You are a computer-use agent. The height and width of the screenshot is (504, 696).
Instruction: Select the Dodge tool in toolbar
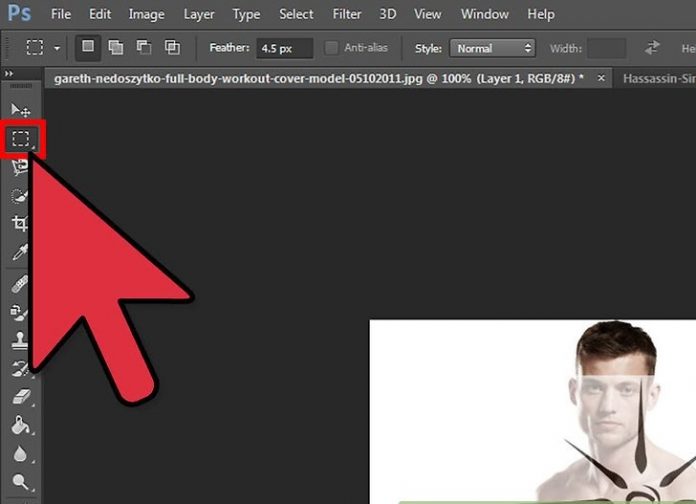tap(20, 483)
